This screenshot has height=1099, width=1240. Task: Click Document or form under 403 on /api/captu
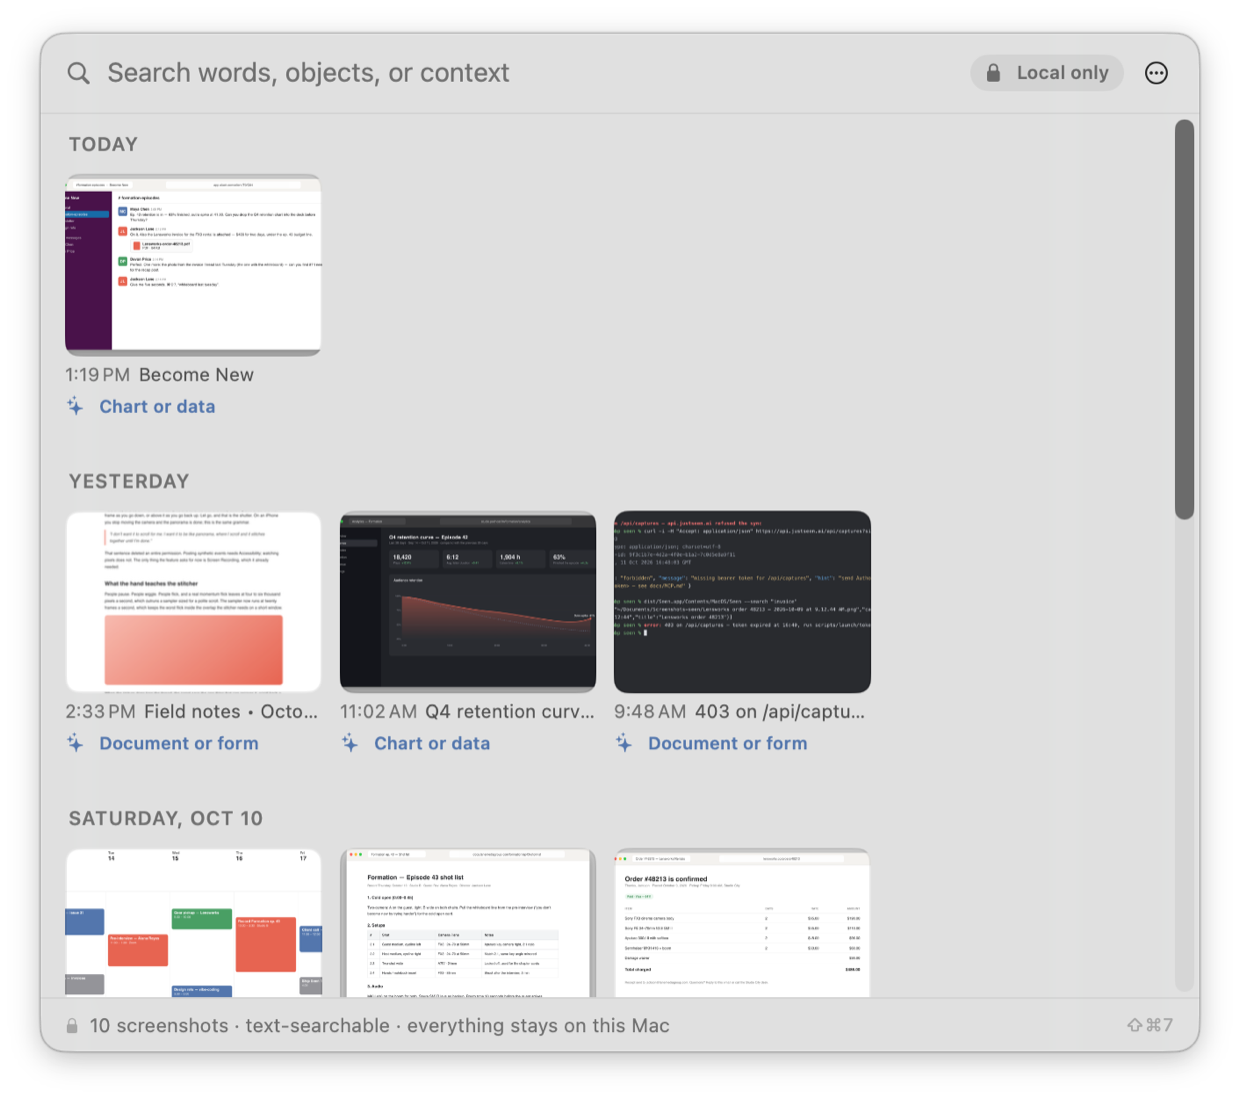(728, 744)
